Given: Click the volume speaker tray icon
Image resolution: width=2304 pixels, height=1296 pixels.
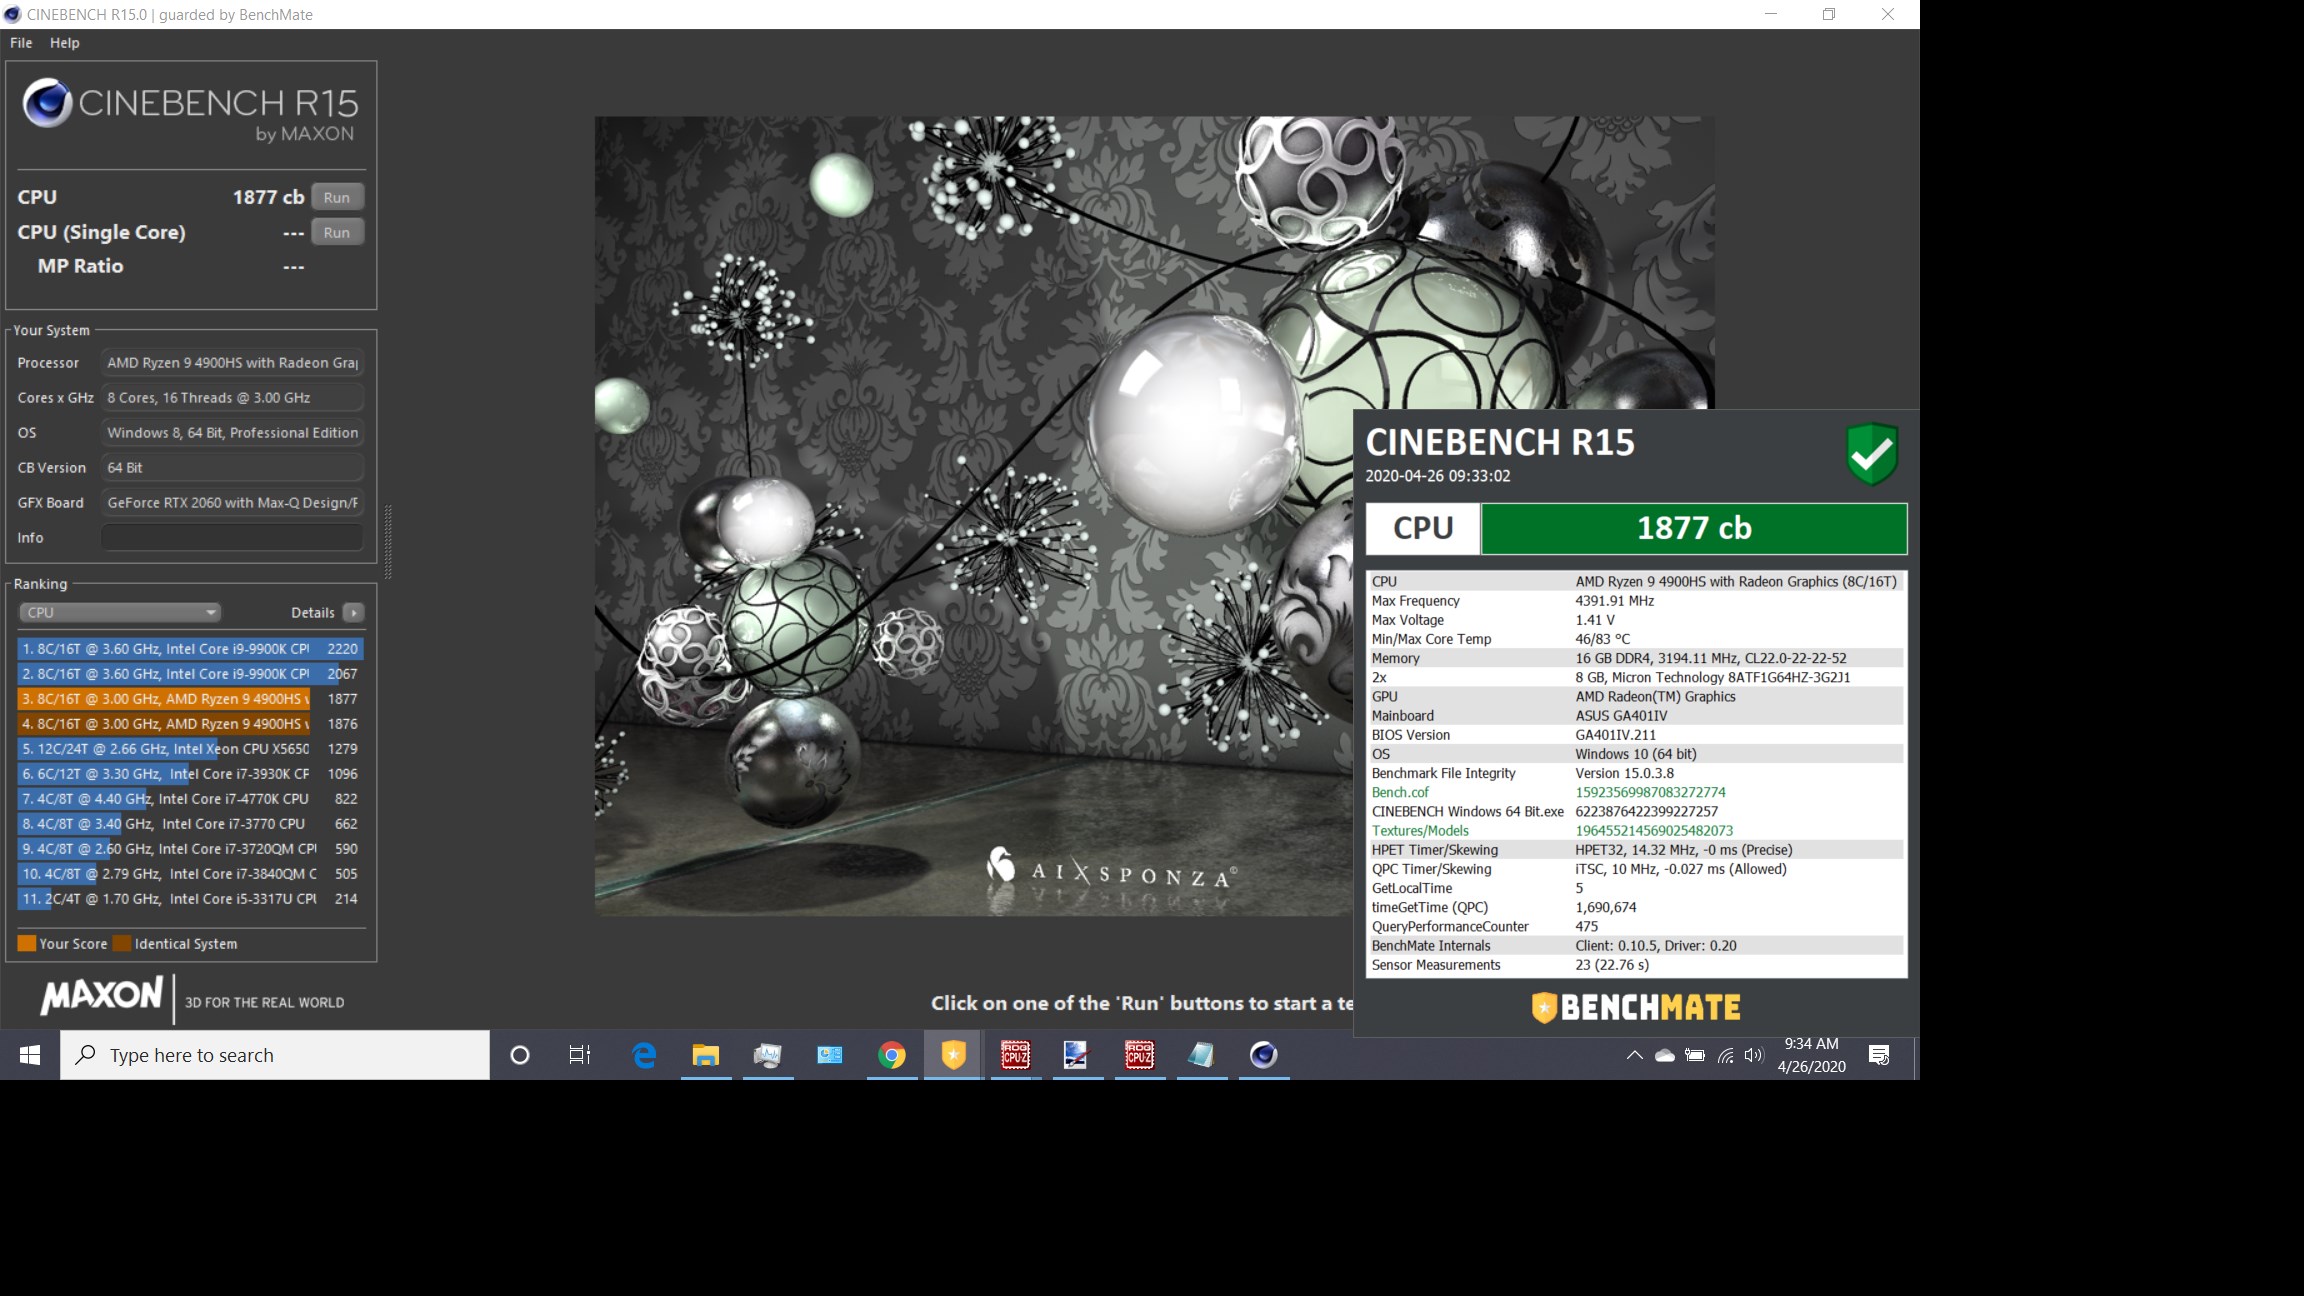Looking at the screenshot, I should [1754, 1055].
